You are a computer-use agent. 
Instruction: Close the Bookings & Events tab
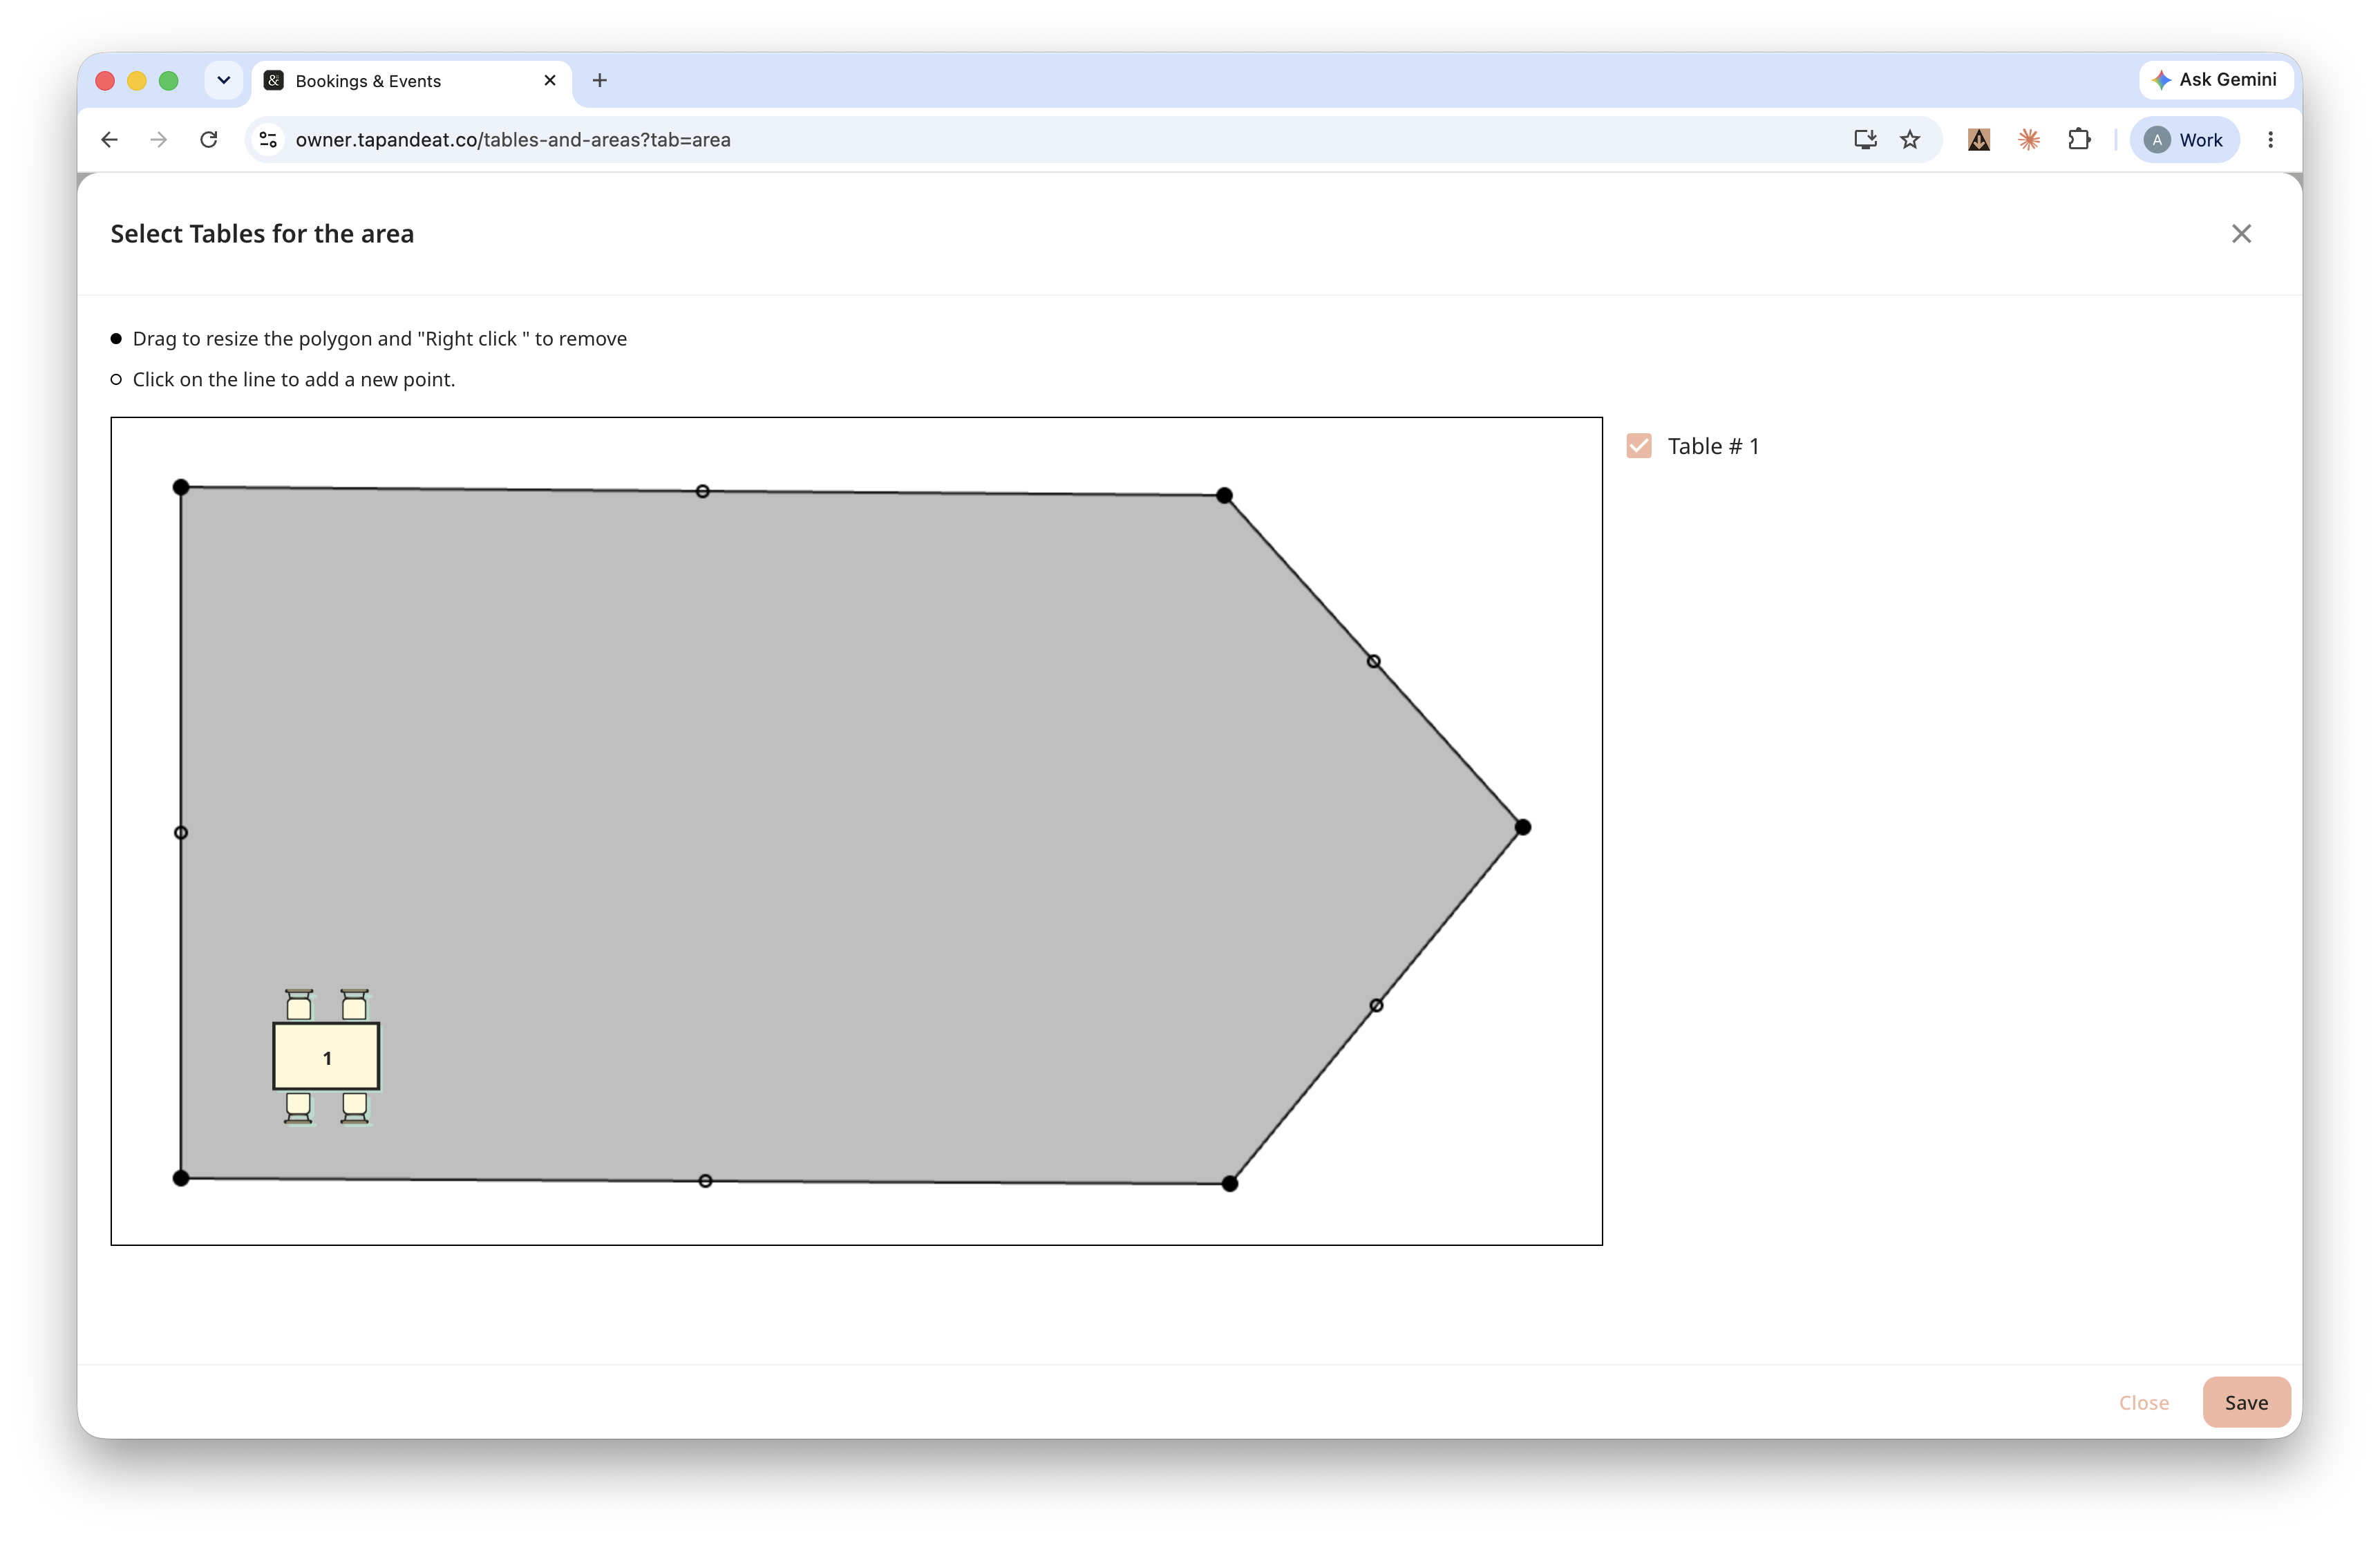pyautogui.click(x=549, y=81)
